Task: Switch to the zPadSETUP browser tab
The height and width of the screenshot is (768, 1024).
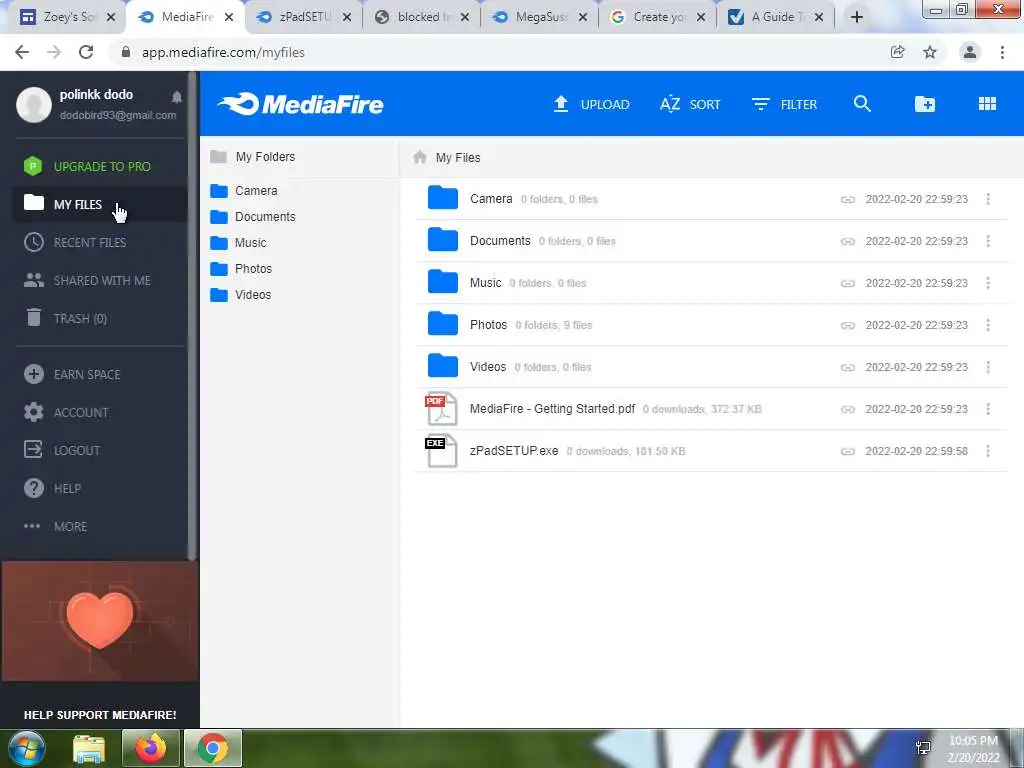Action: [304, 17]
